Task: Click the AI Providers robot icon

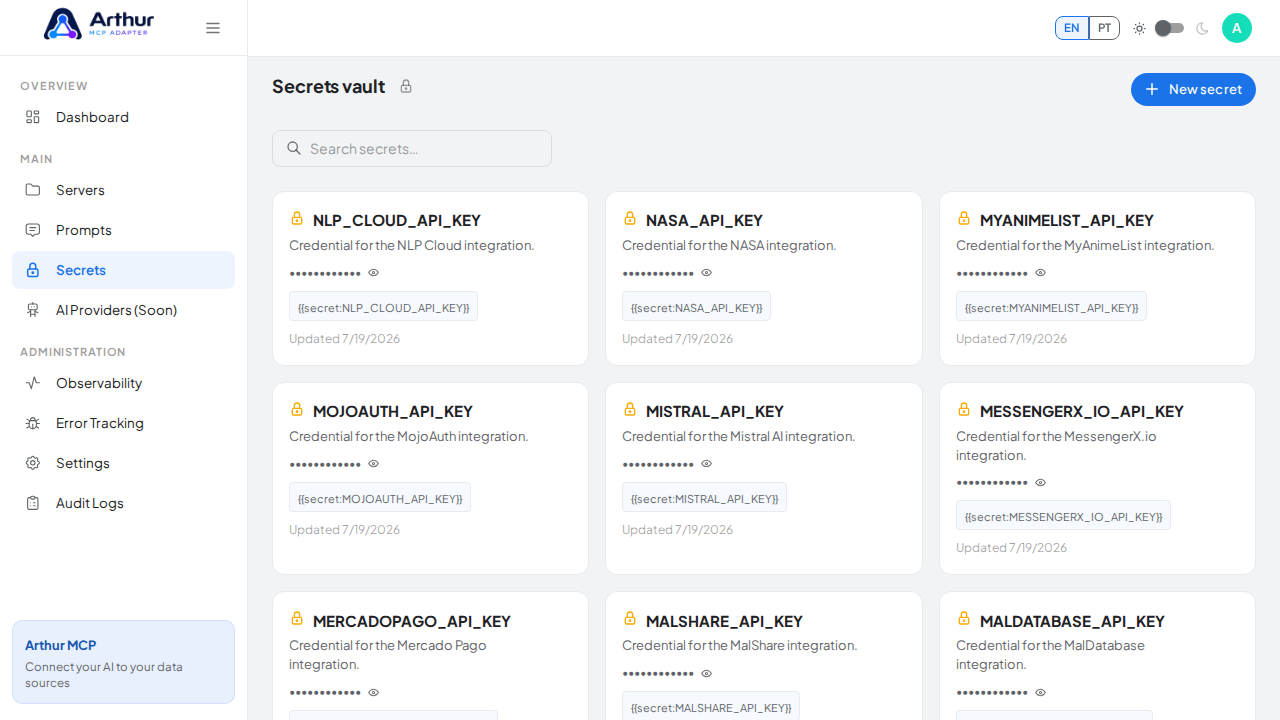Action: (33, 310)
